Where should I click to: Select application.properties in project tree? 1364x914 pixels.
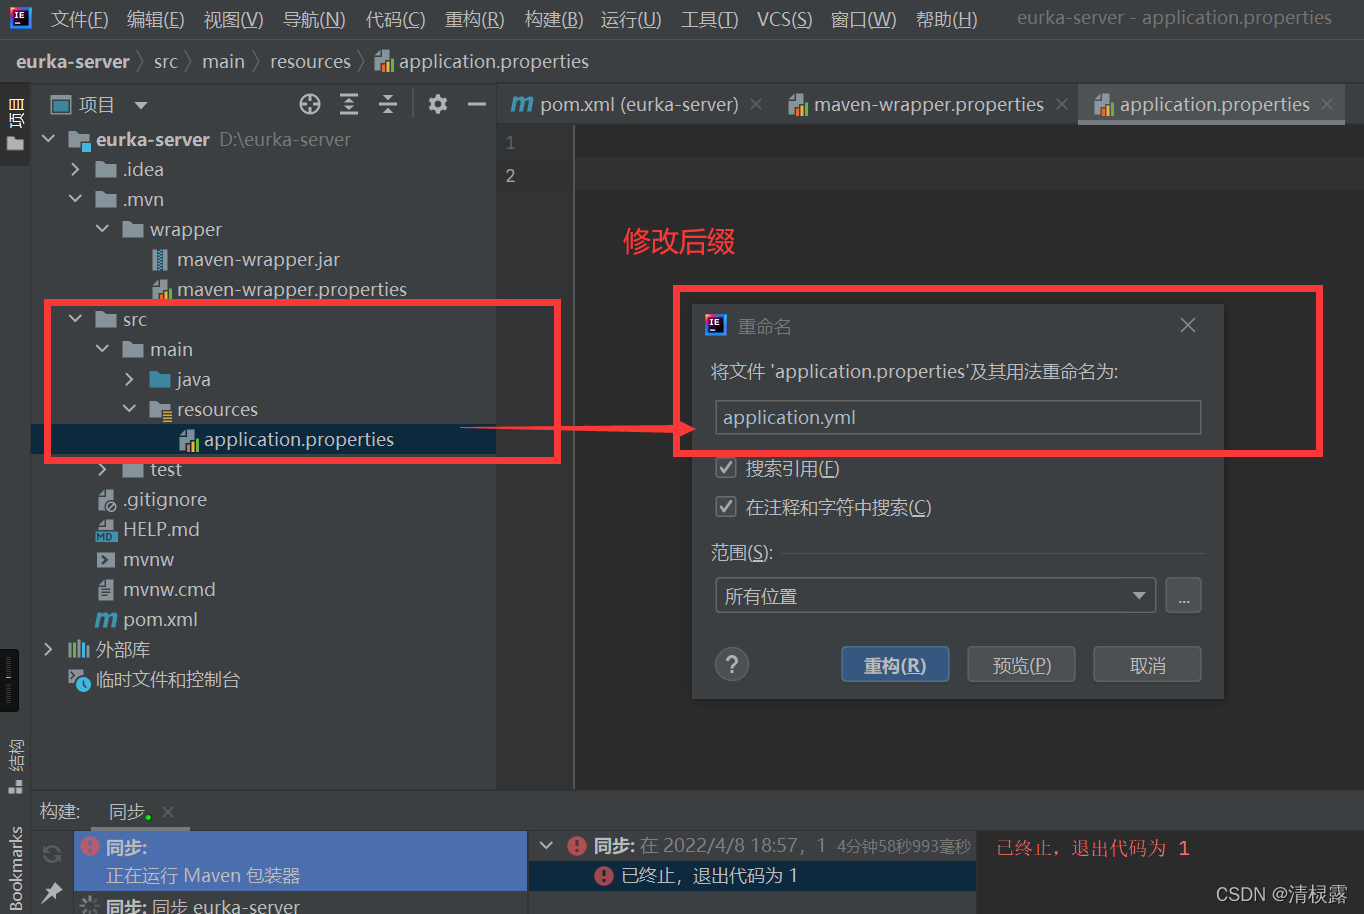click(x=286, y=440)
